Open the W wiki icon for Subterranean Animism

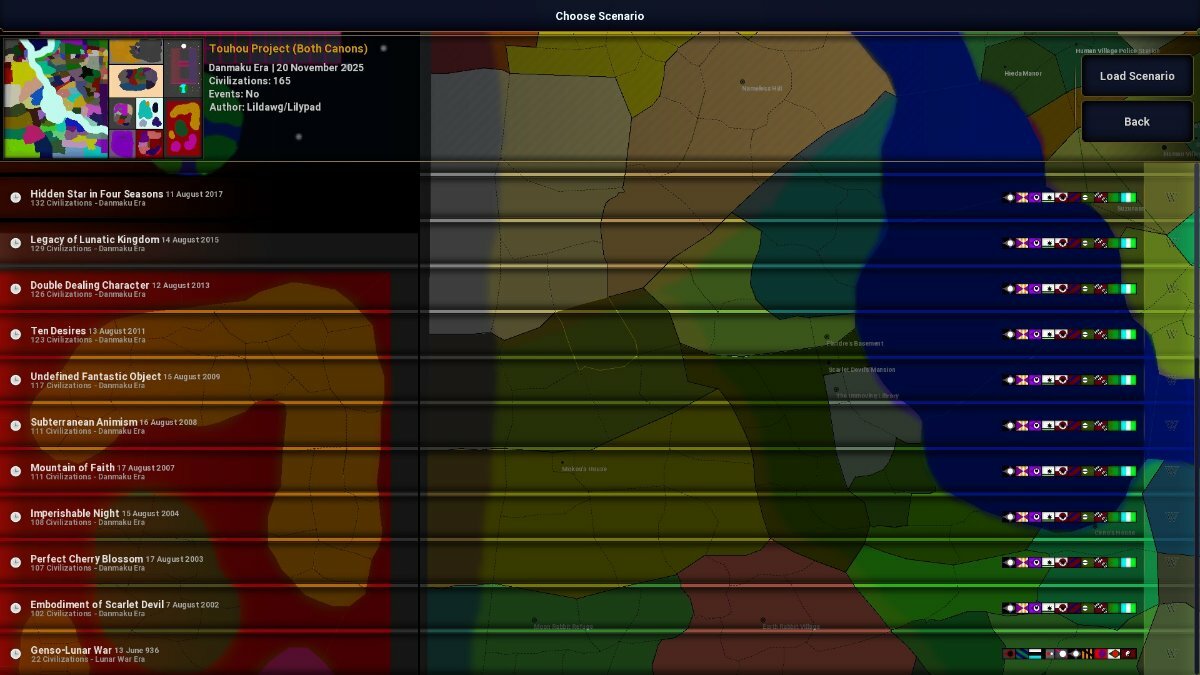(x=1171, y=426)
